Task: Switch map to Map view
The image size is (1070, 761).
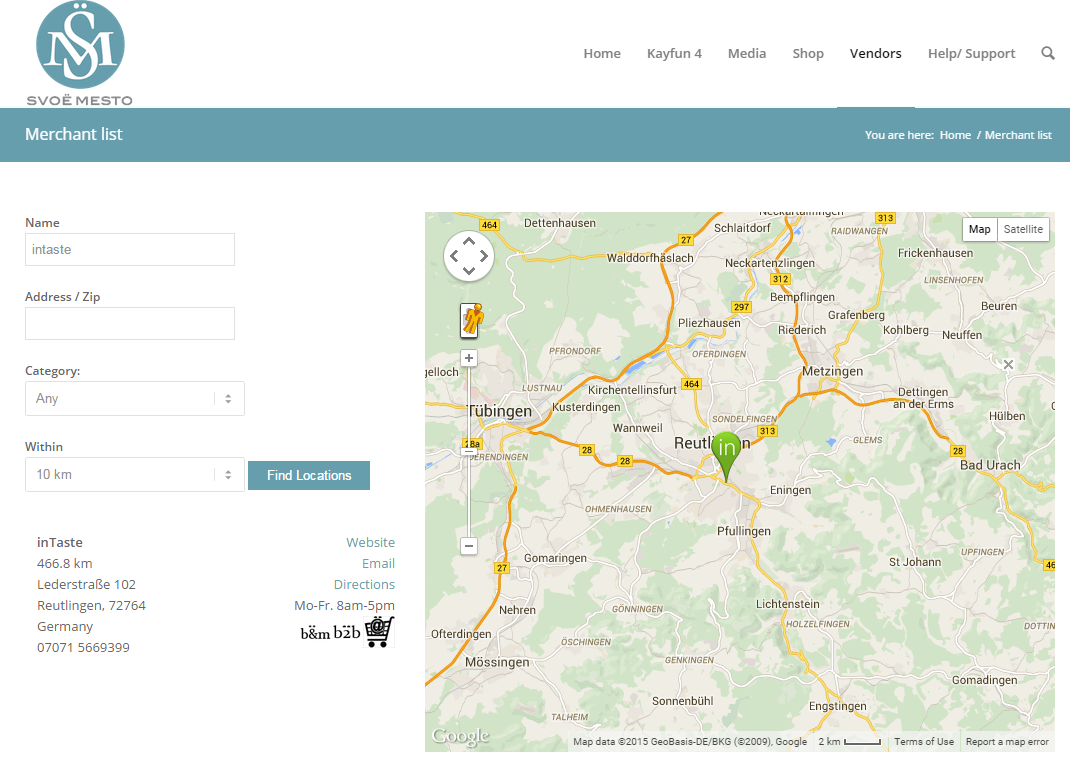Action: coord(979,229)
